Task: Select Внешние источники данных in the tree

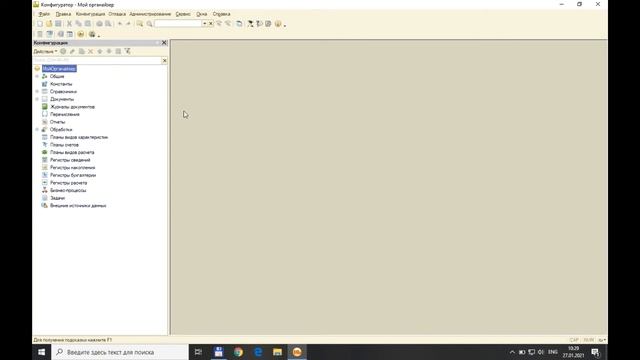Action: click(78, 206)
